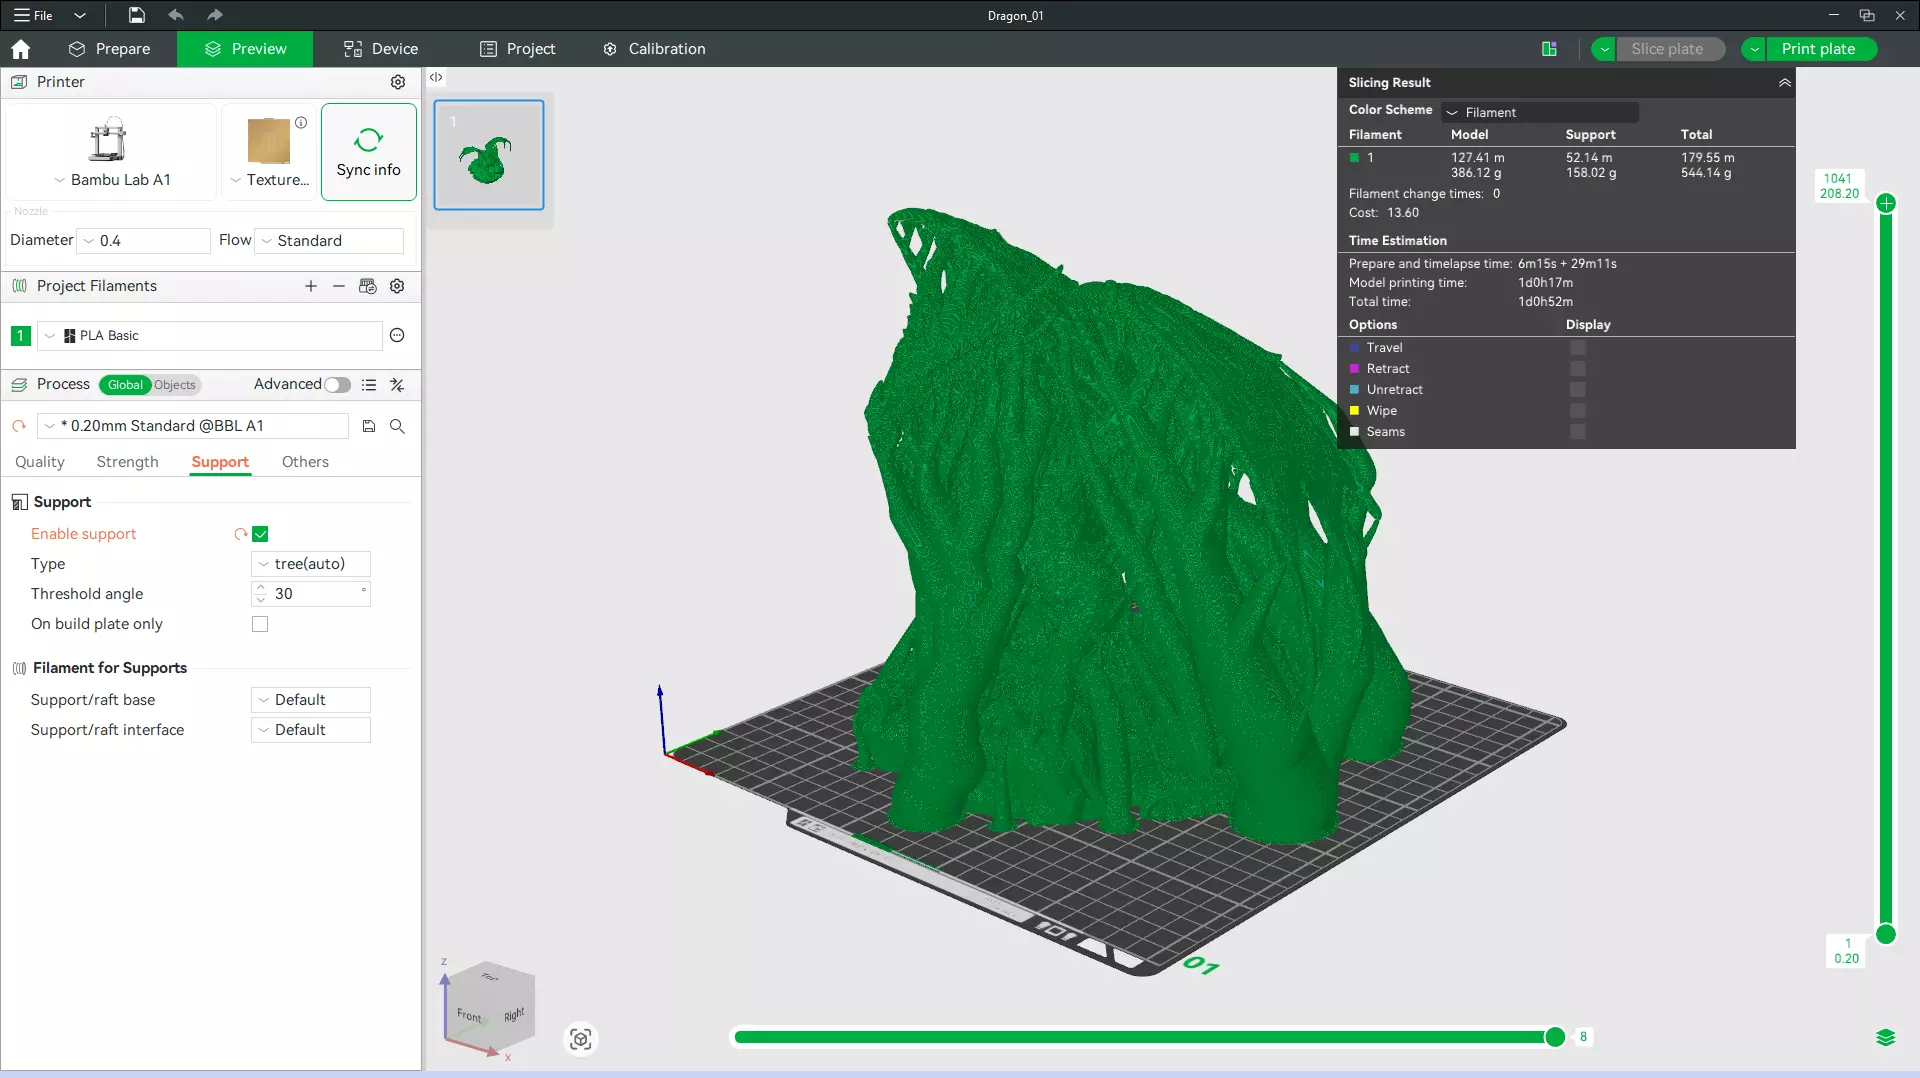Screen dimensions: 1920x1078
Task: Click filament 1 color swatch
Action: click(x=20, y=336)
